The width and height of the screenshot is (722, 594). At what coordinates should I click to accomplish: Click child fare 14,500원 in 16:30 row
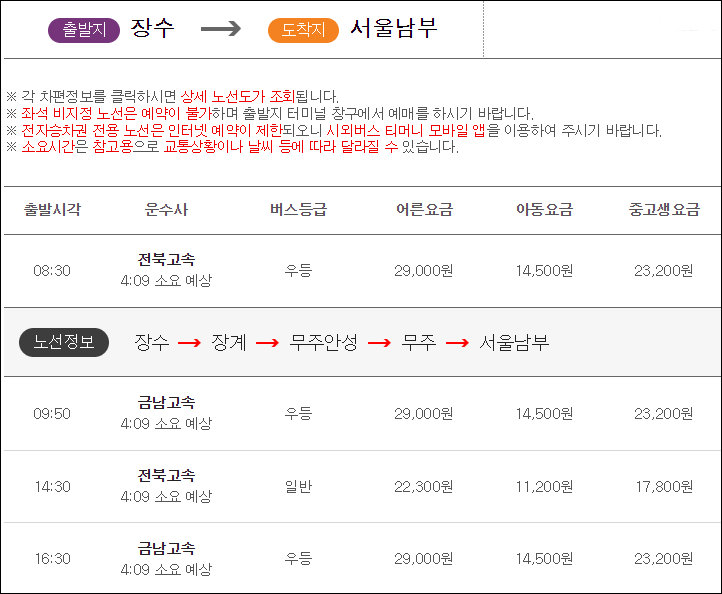coord(544,559)
